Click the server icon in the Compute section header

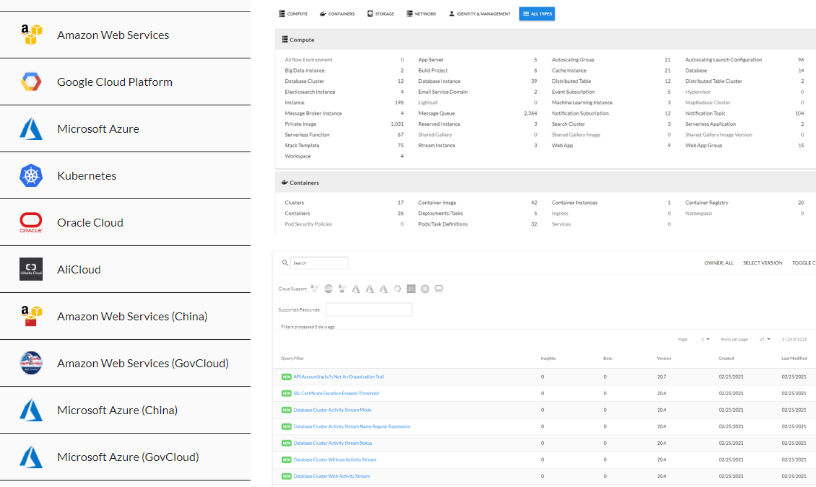click(x=285, y=40)
